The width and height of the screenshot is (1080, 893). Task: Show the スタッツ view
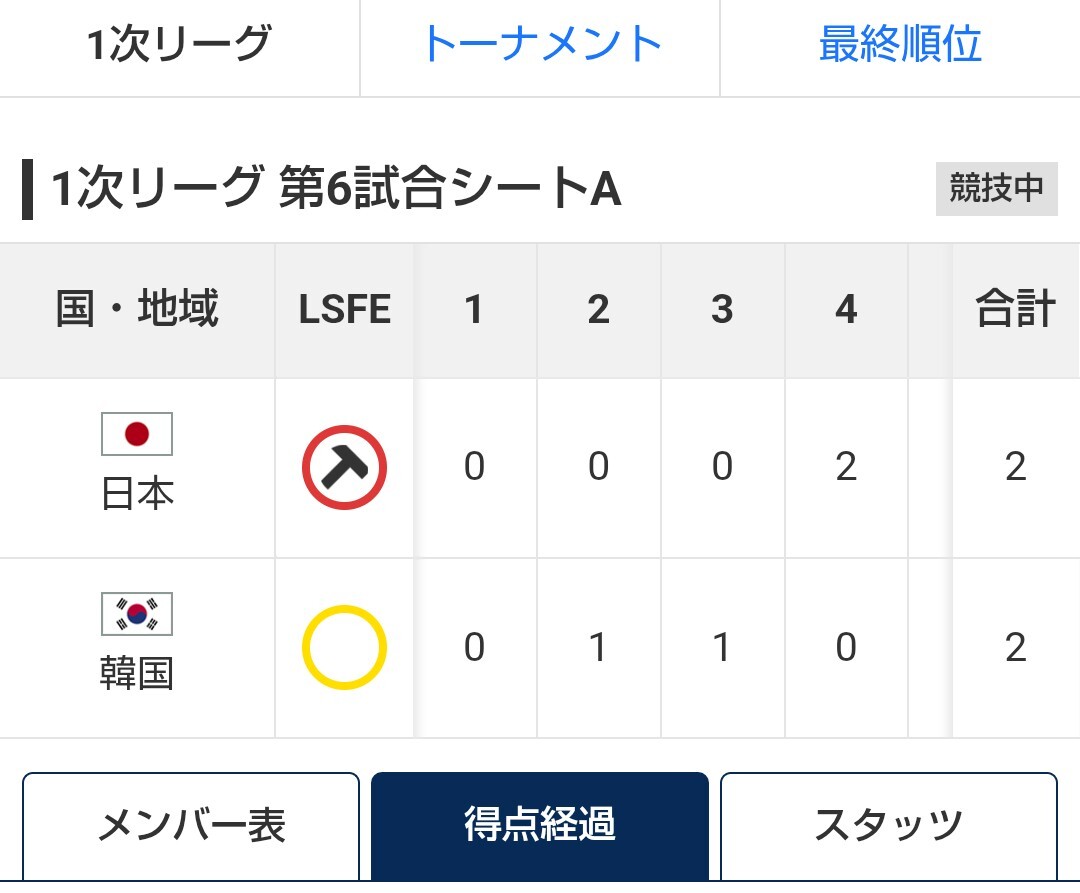(888, 826)
